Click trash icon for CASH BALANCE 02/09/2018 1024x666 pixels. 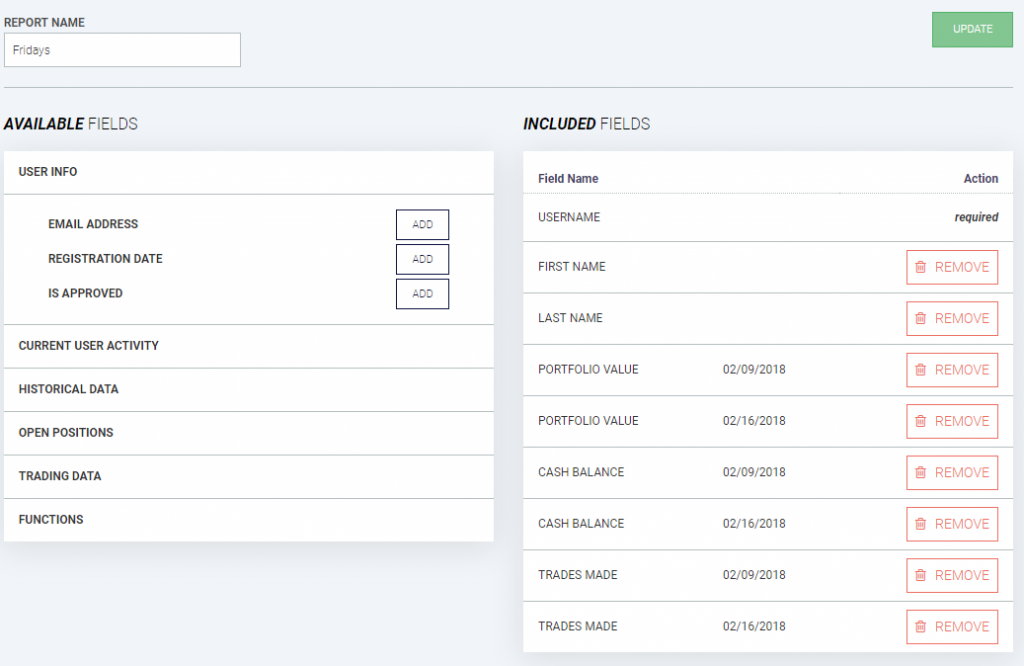(920, 472)
